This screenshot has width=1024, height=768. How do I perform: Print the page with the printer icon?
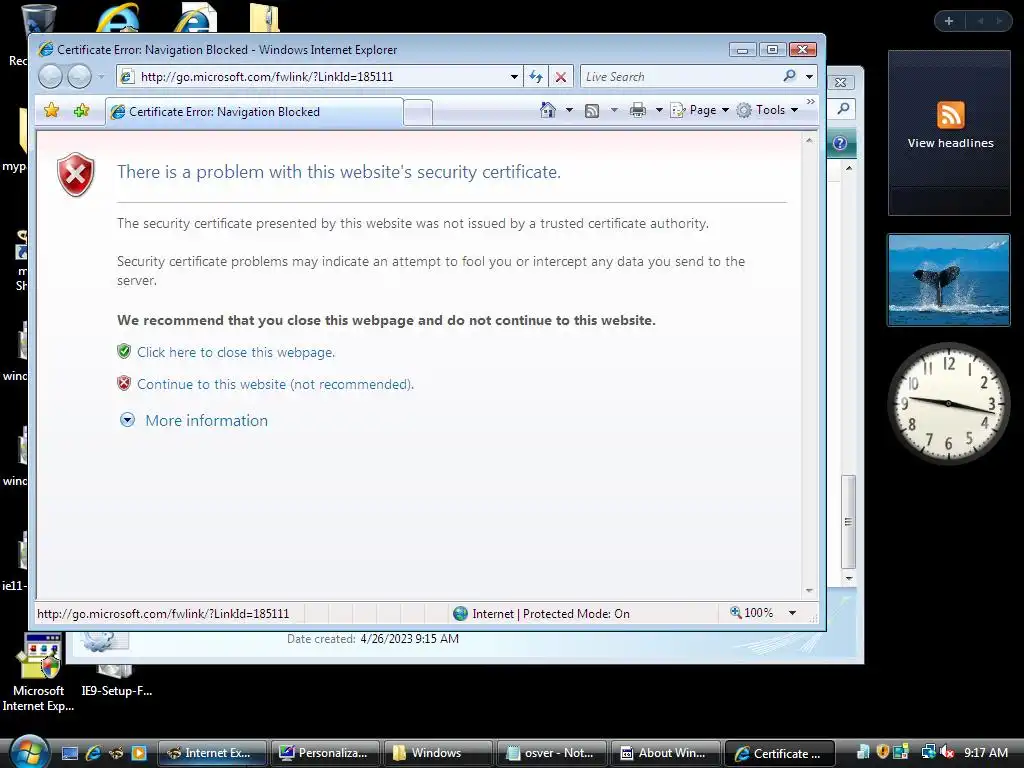pos(637,110)
